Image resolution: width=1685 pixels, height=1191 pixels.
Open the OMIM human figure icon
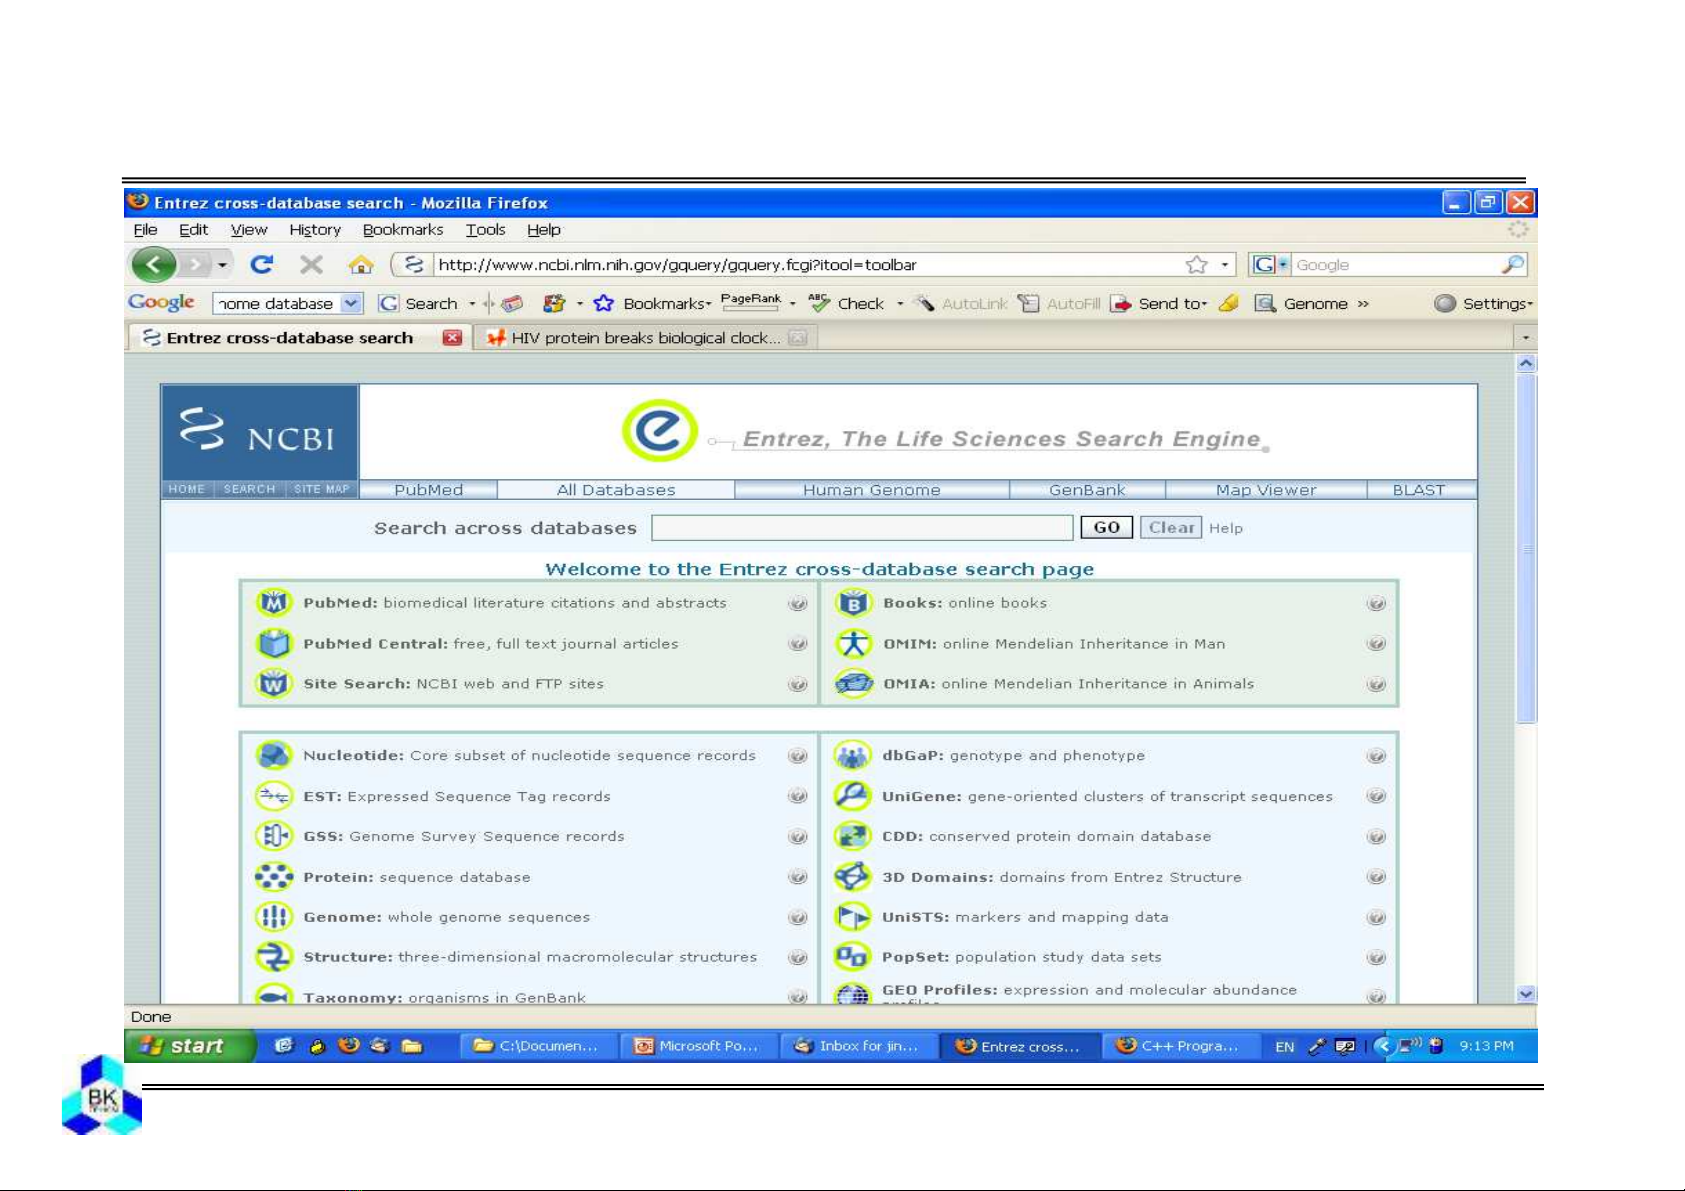[853, 643]
